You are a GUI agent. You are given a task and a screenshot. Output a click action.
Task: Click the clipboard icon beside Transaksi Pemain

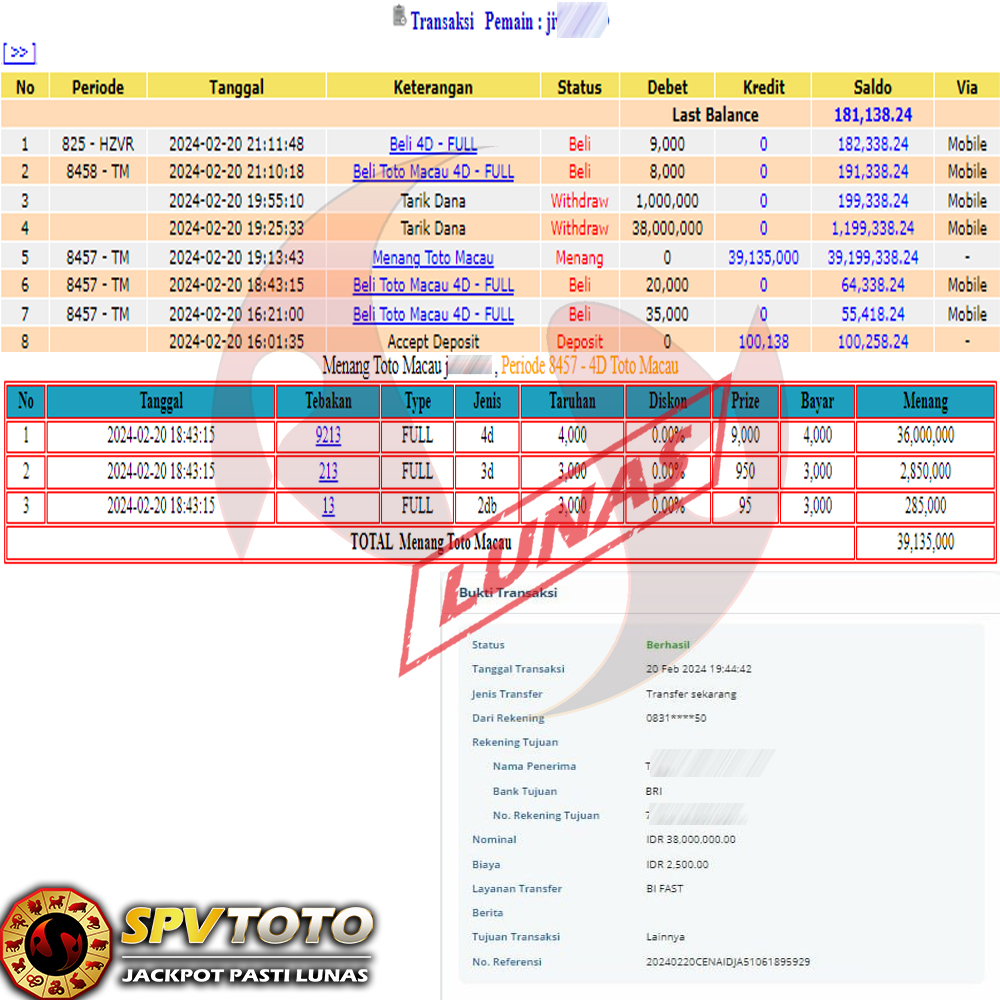399,16
